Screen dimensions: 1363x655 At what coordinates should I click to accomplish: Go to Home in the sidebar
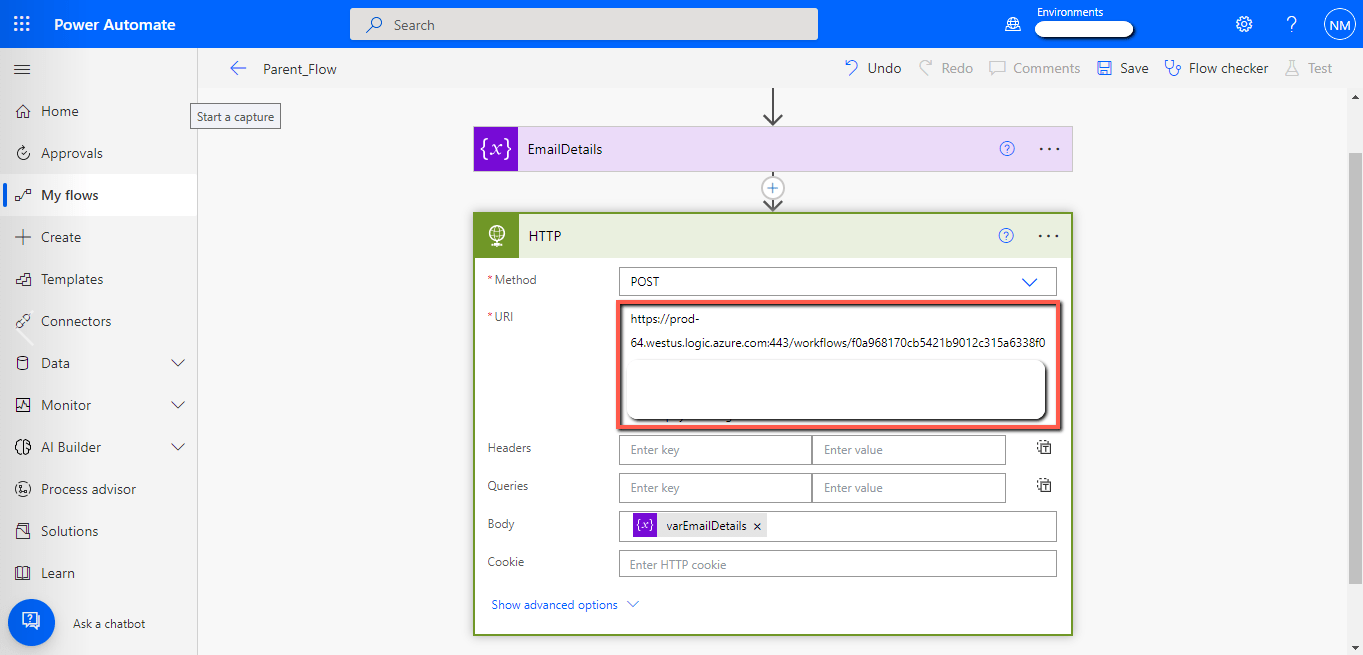(98, 111)
